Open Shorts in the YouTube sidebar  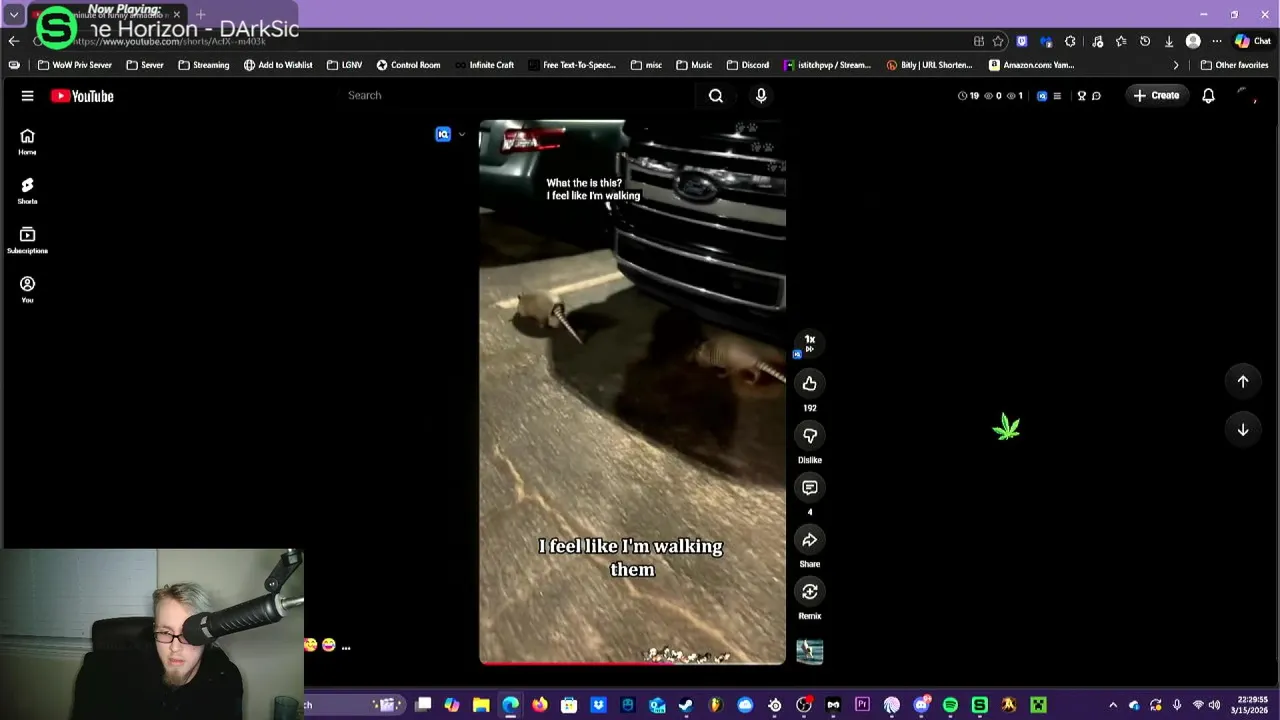pyautogui.click(x=27, y=191)
